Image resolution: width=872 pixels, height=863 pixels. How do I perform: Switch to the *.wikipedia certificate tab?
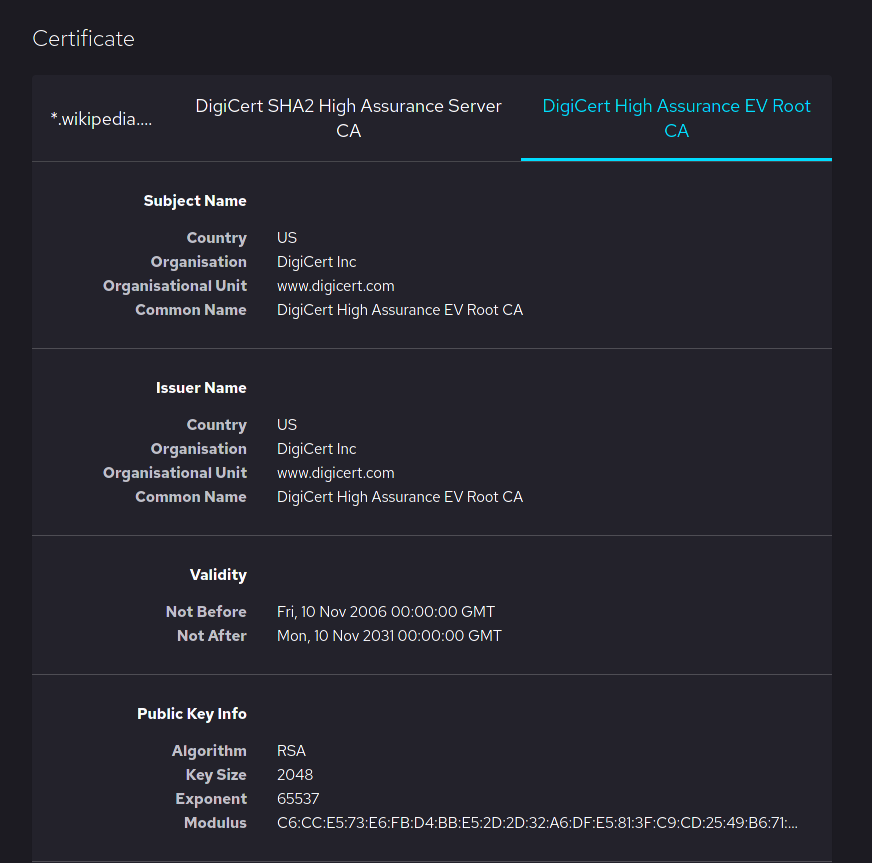(101, 118)
